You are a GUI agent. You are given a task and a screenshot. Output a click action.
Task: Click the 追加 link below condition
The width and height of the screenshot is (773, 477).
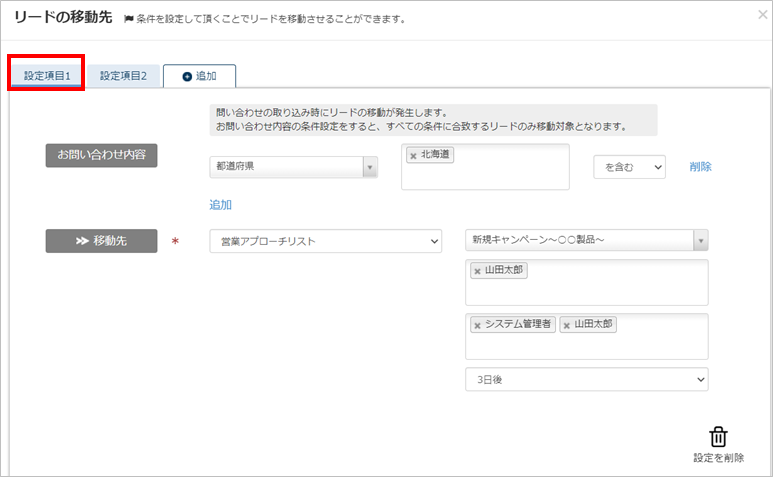[220, 205]
